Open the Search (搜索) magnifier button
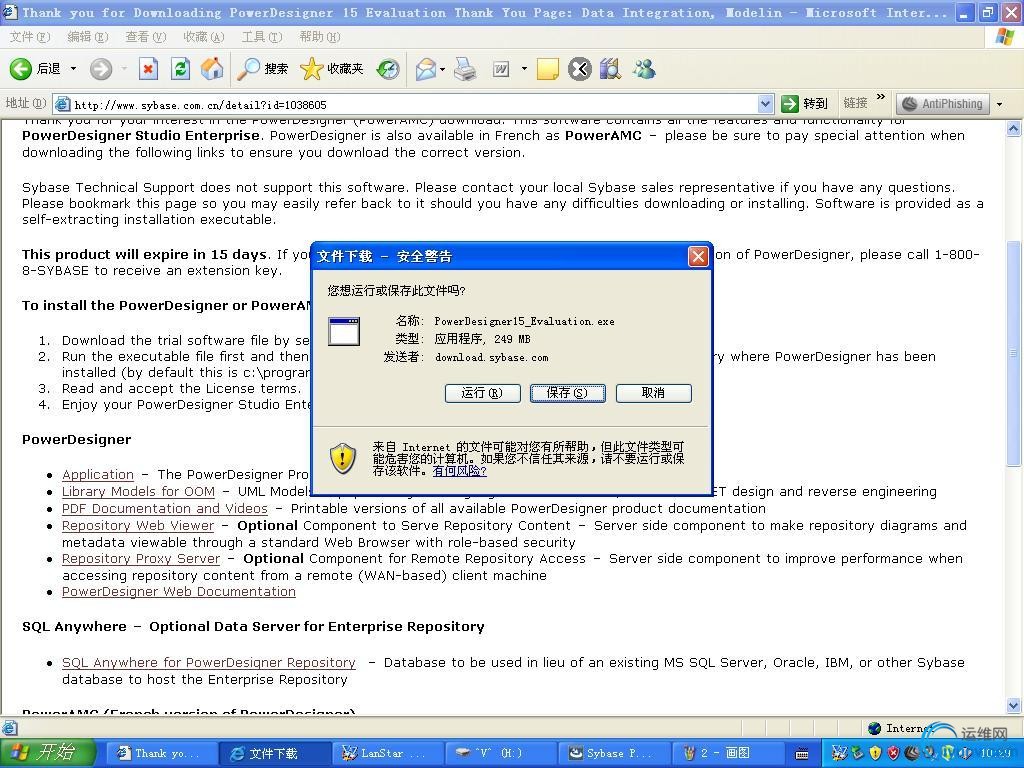The width and height of the screenshot is (1024, 768). tap(263, 69)
